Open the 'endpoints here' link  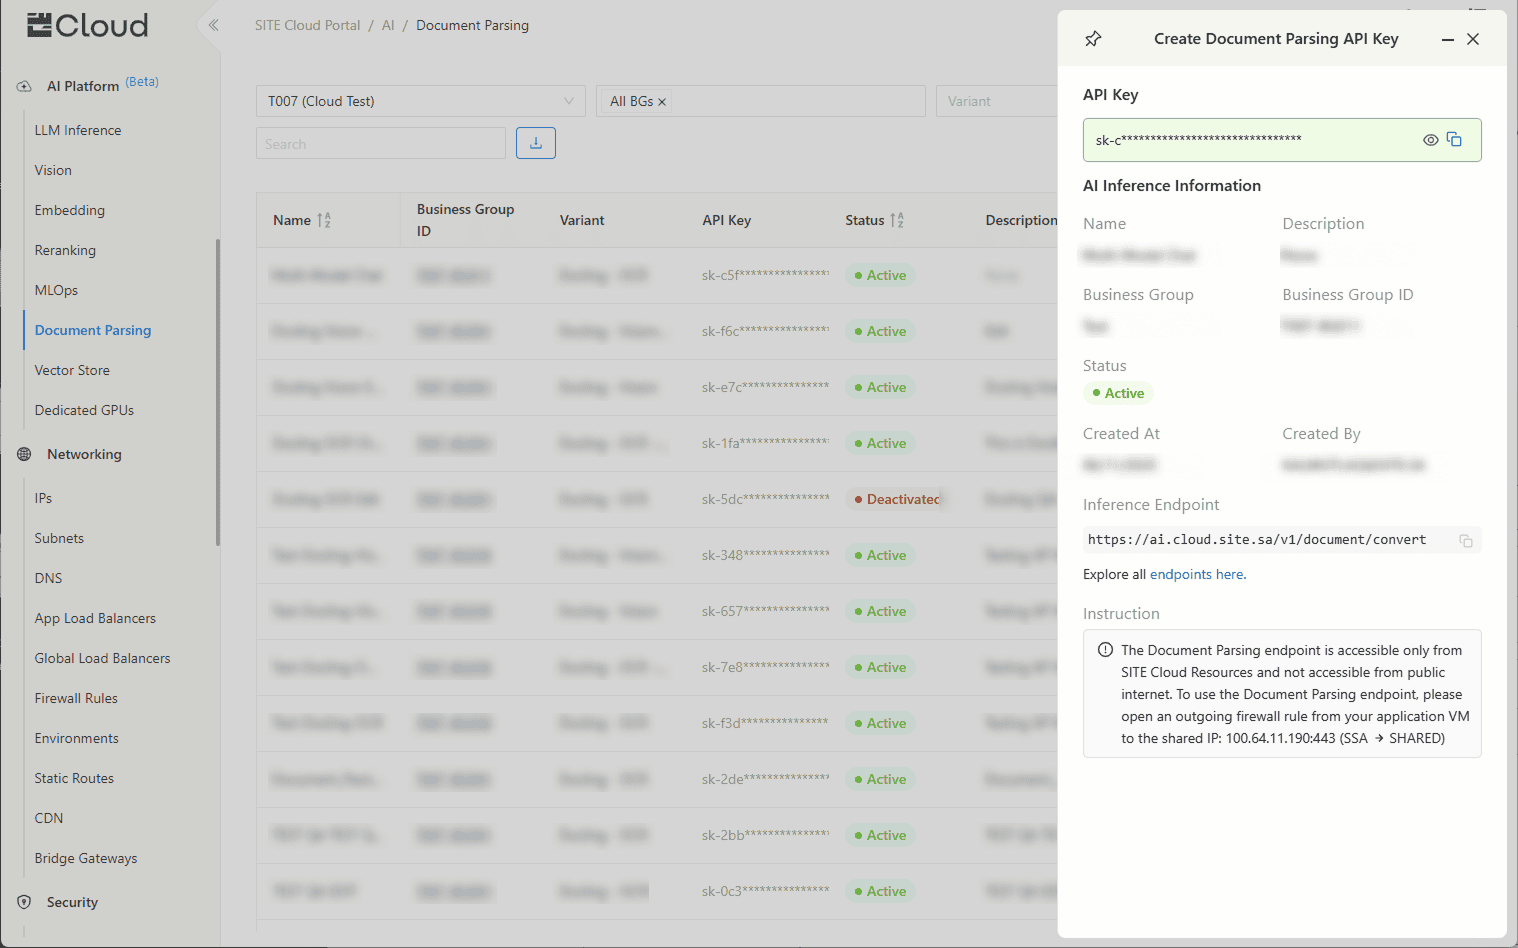click(1197, 574)
